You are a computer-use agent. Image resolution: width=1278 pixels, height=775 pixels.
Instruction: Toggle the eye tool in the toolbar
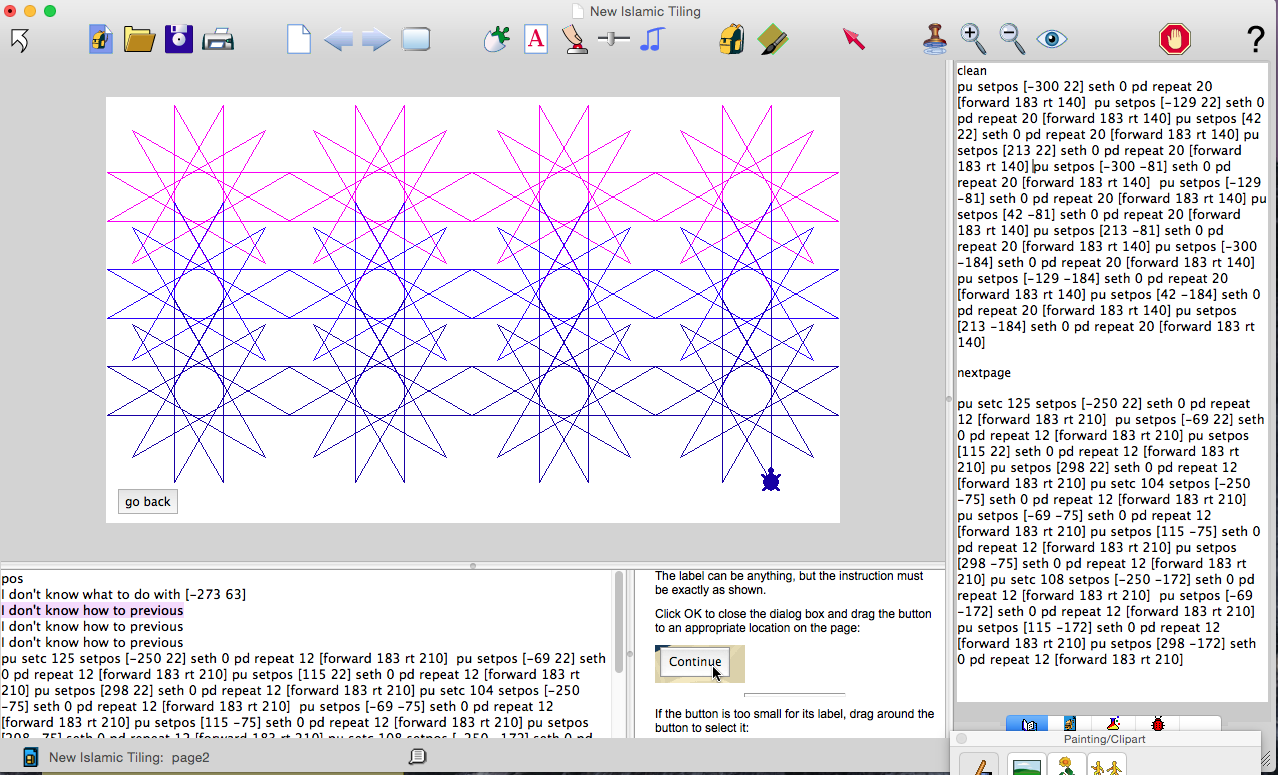point(1051,40)
